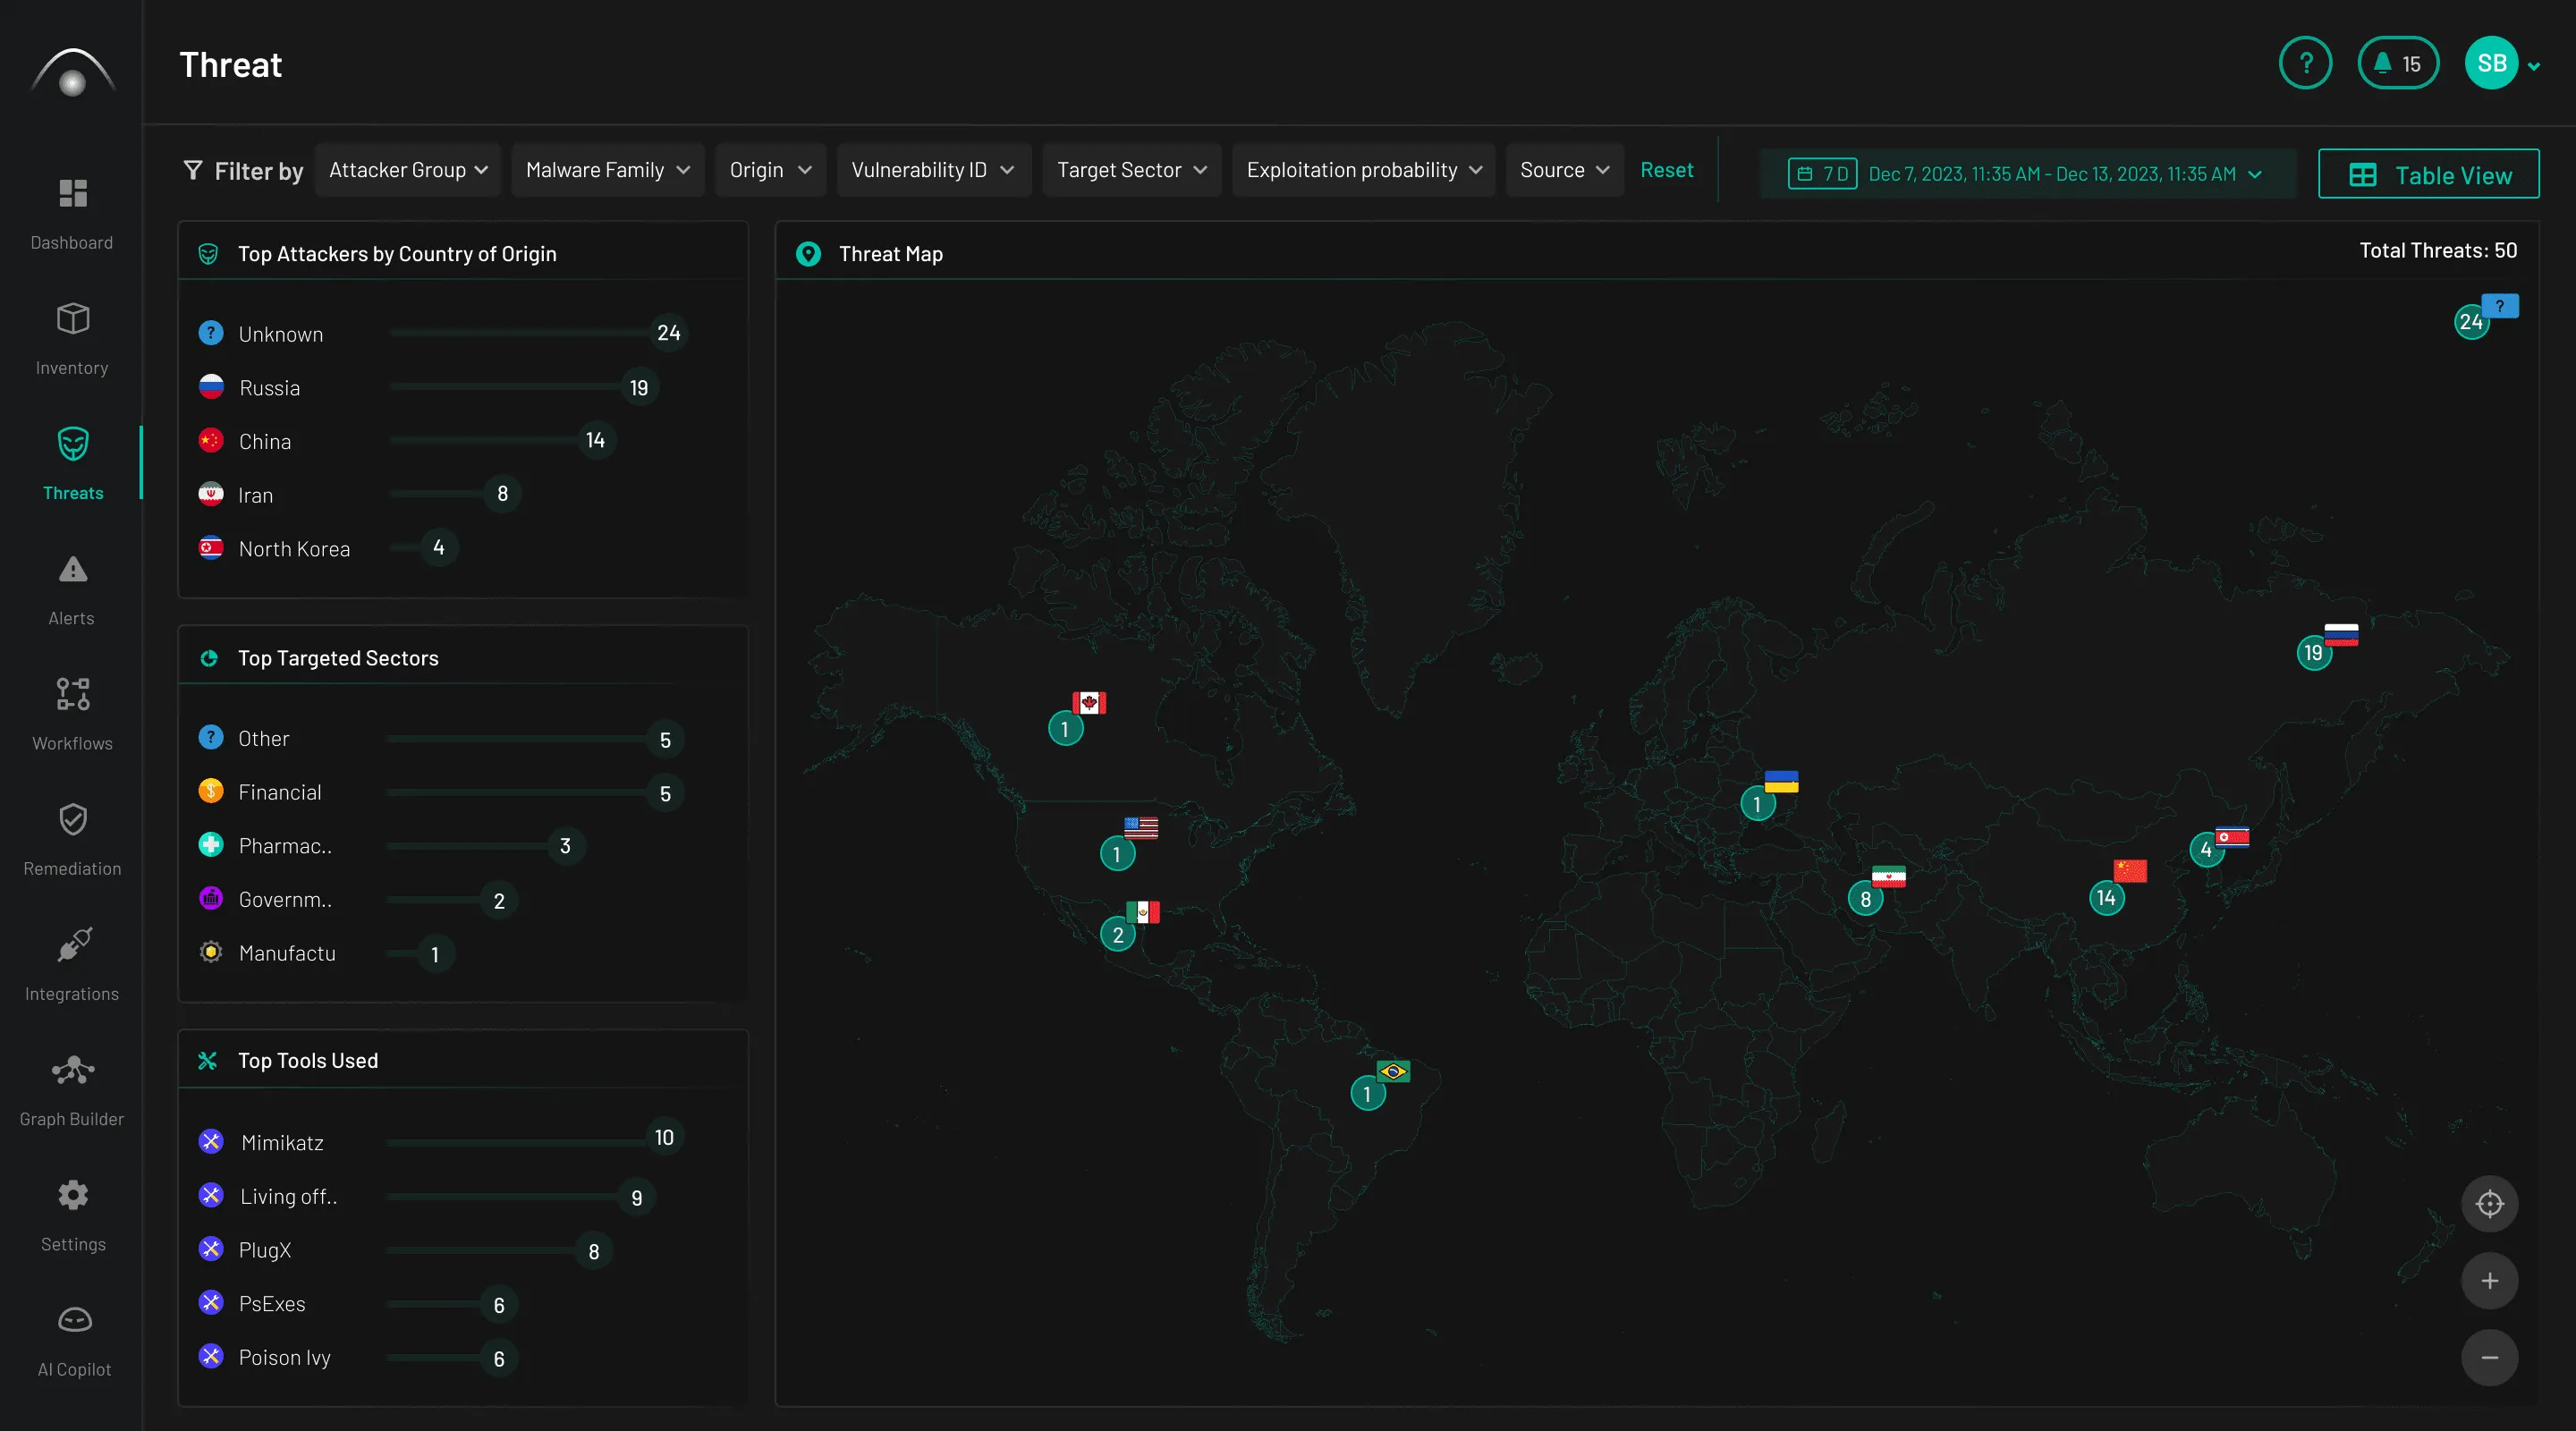Image resolution: width=2576 pixels, height=1431 pixels.
Task: Click the Manufactu sector row
Action: [x=326, y=953]
